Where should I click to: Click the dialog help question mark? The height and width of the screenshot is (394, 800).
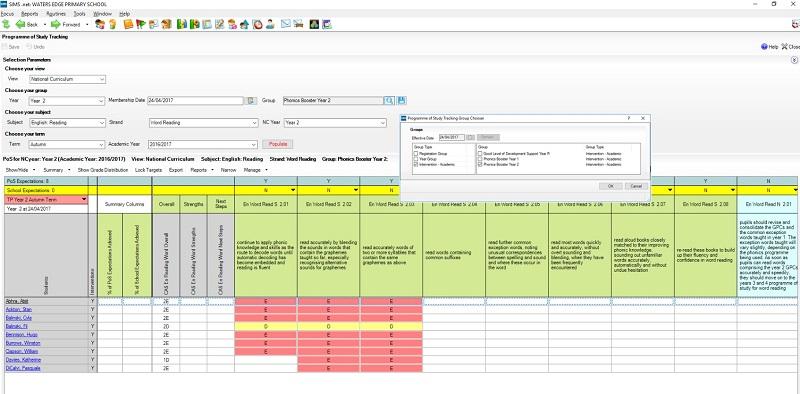629,118
